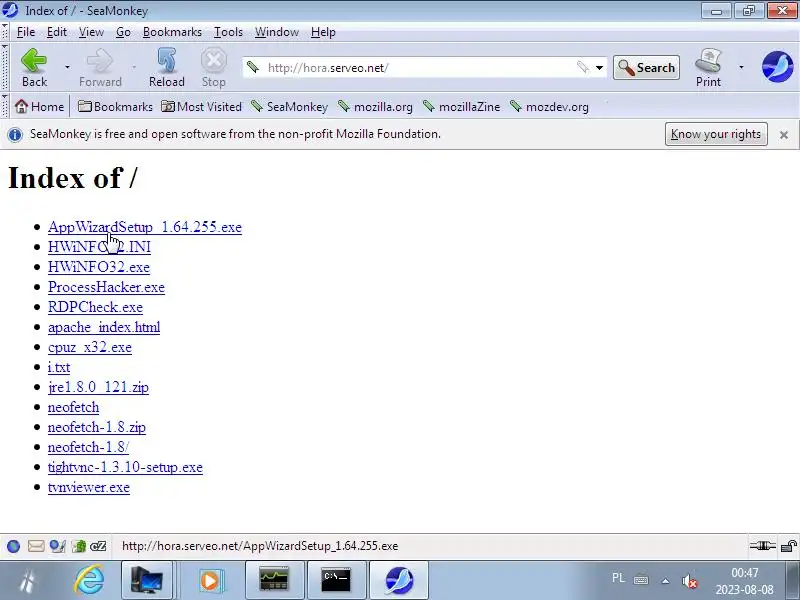Open the Most Visited folder
Screen dimensions: 800x600
click(202, 107)
